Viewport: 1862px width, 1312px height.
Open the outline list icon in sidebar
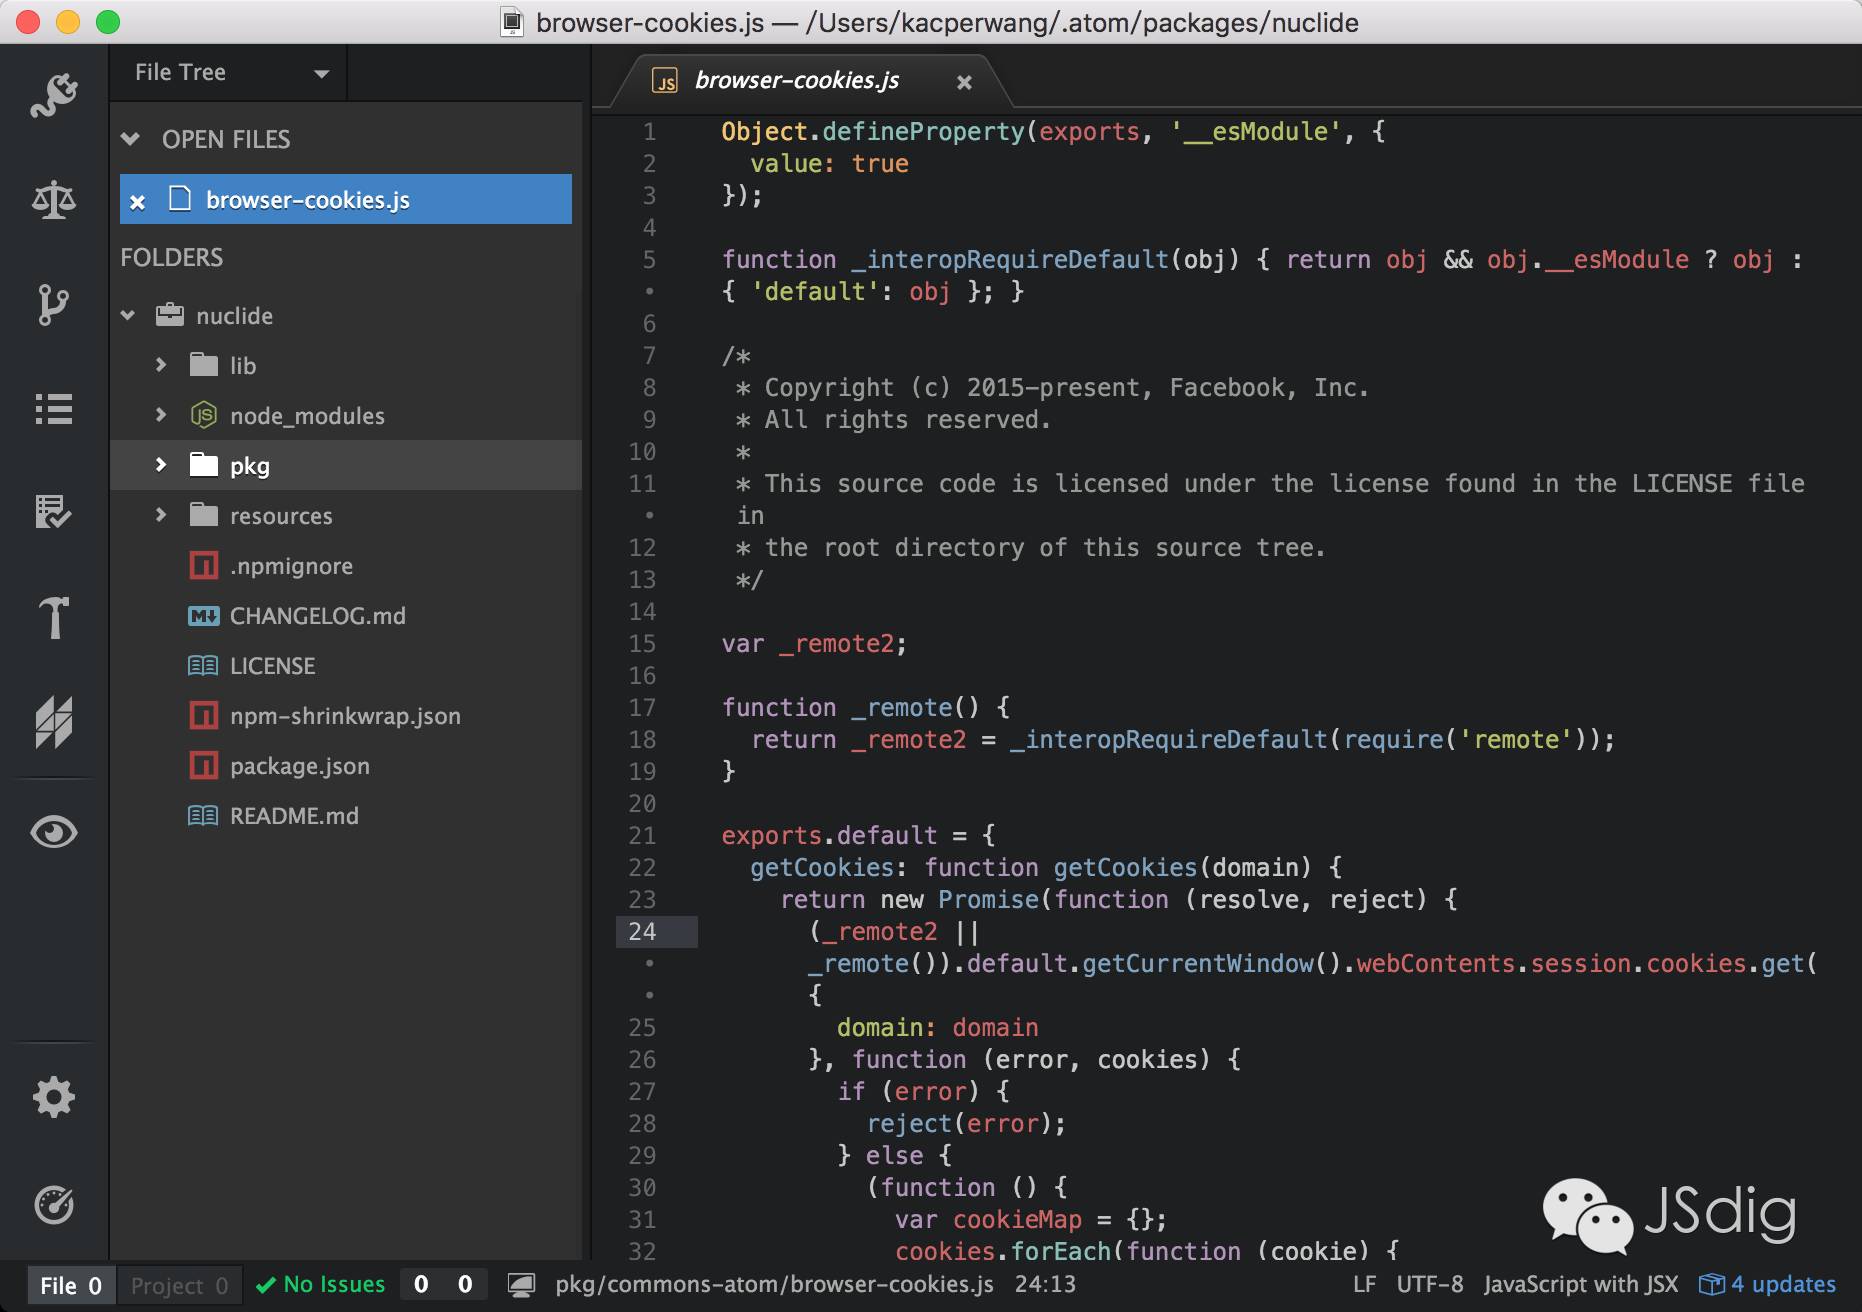tap(54, 409)
